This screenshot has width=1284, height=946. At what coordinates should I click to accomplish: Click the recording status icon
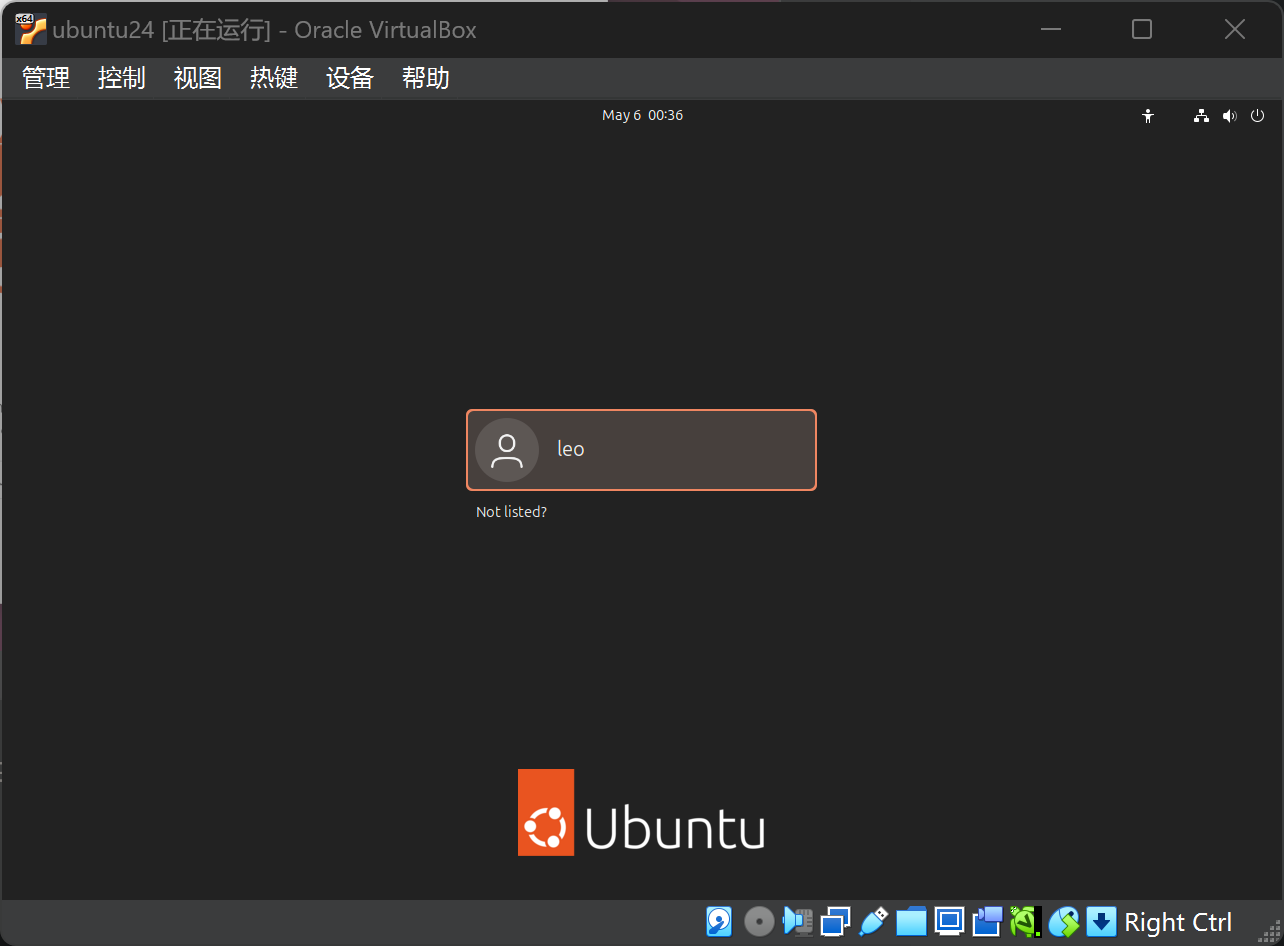point(987,921)
